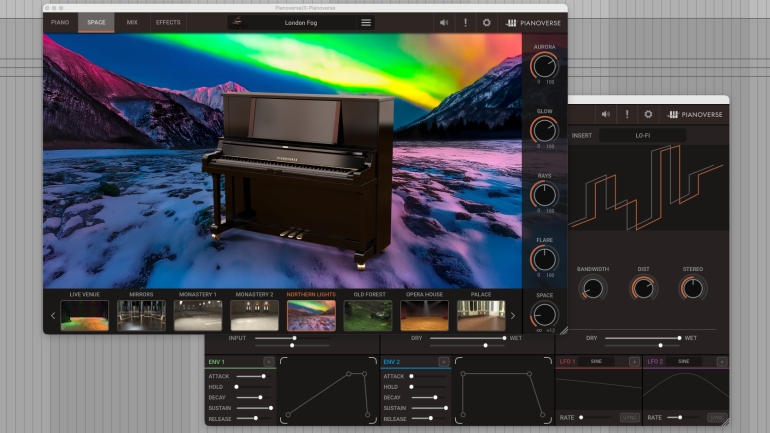Adjust the STEREO knob
This screenshot has height=433, width=770.
[x=693, y=288]
